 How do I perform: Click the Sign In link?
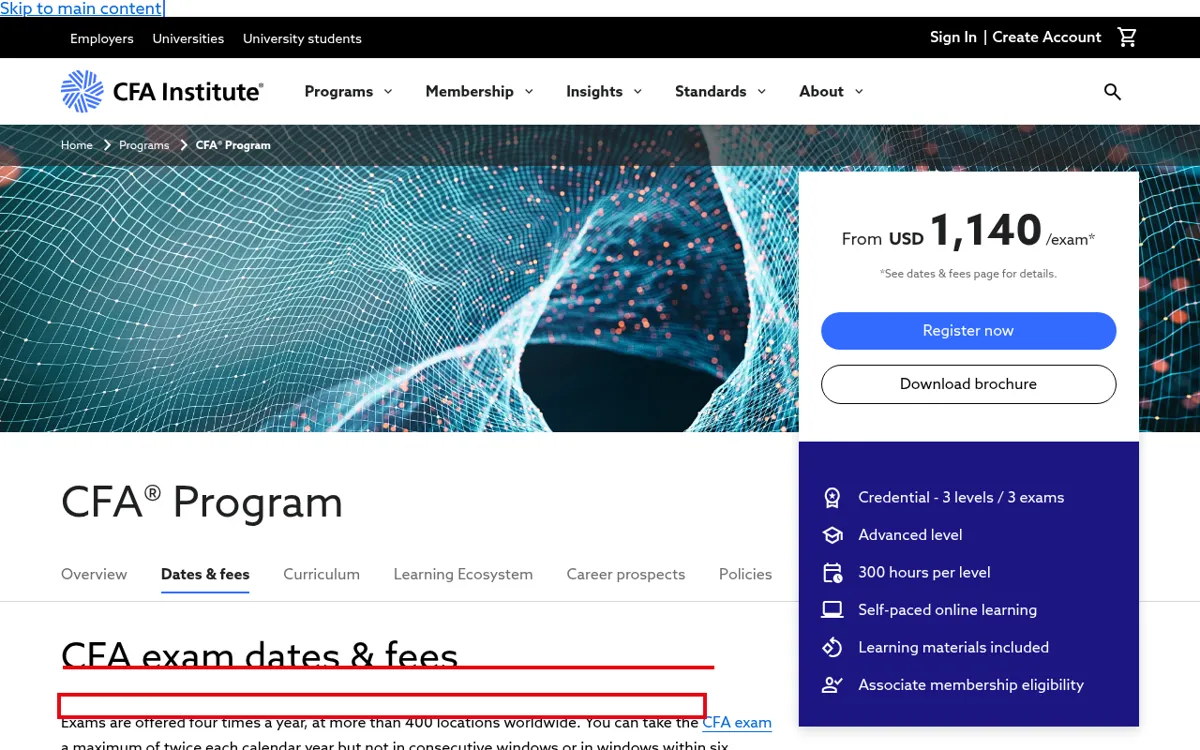point(953,37)
